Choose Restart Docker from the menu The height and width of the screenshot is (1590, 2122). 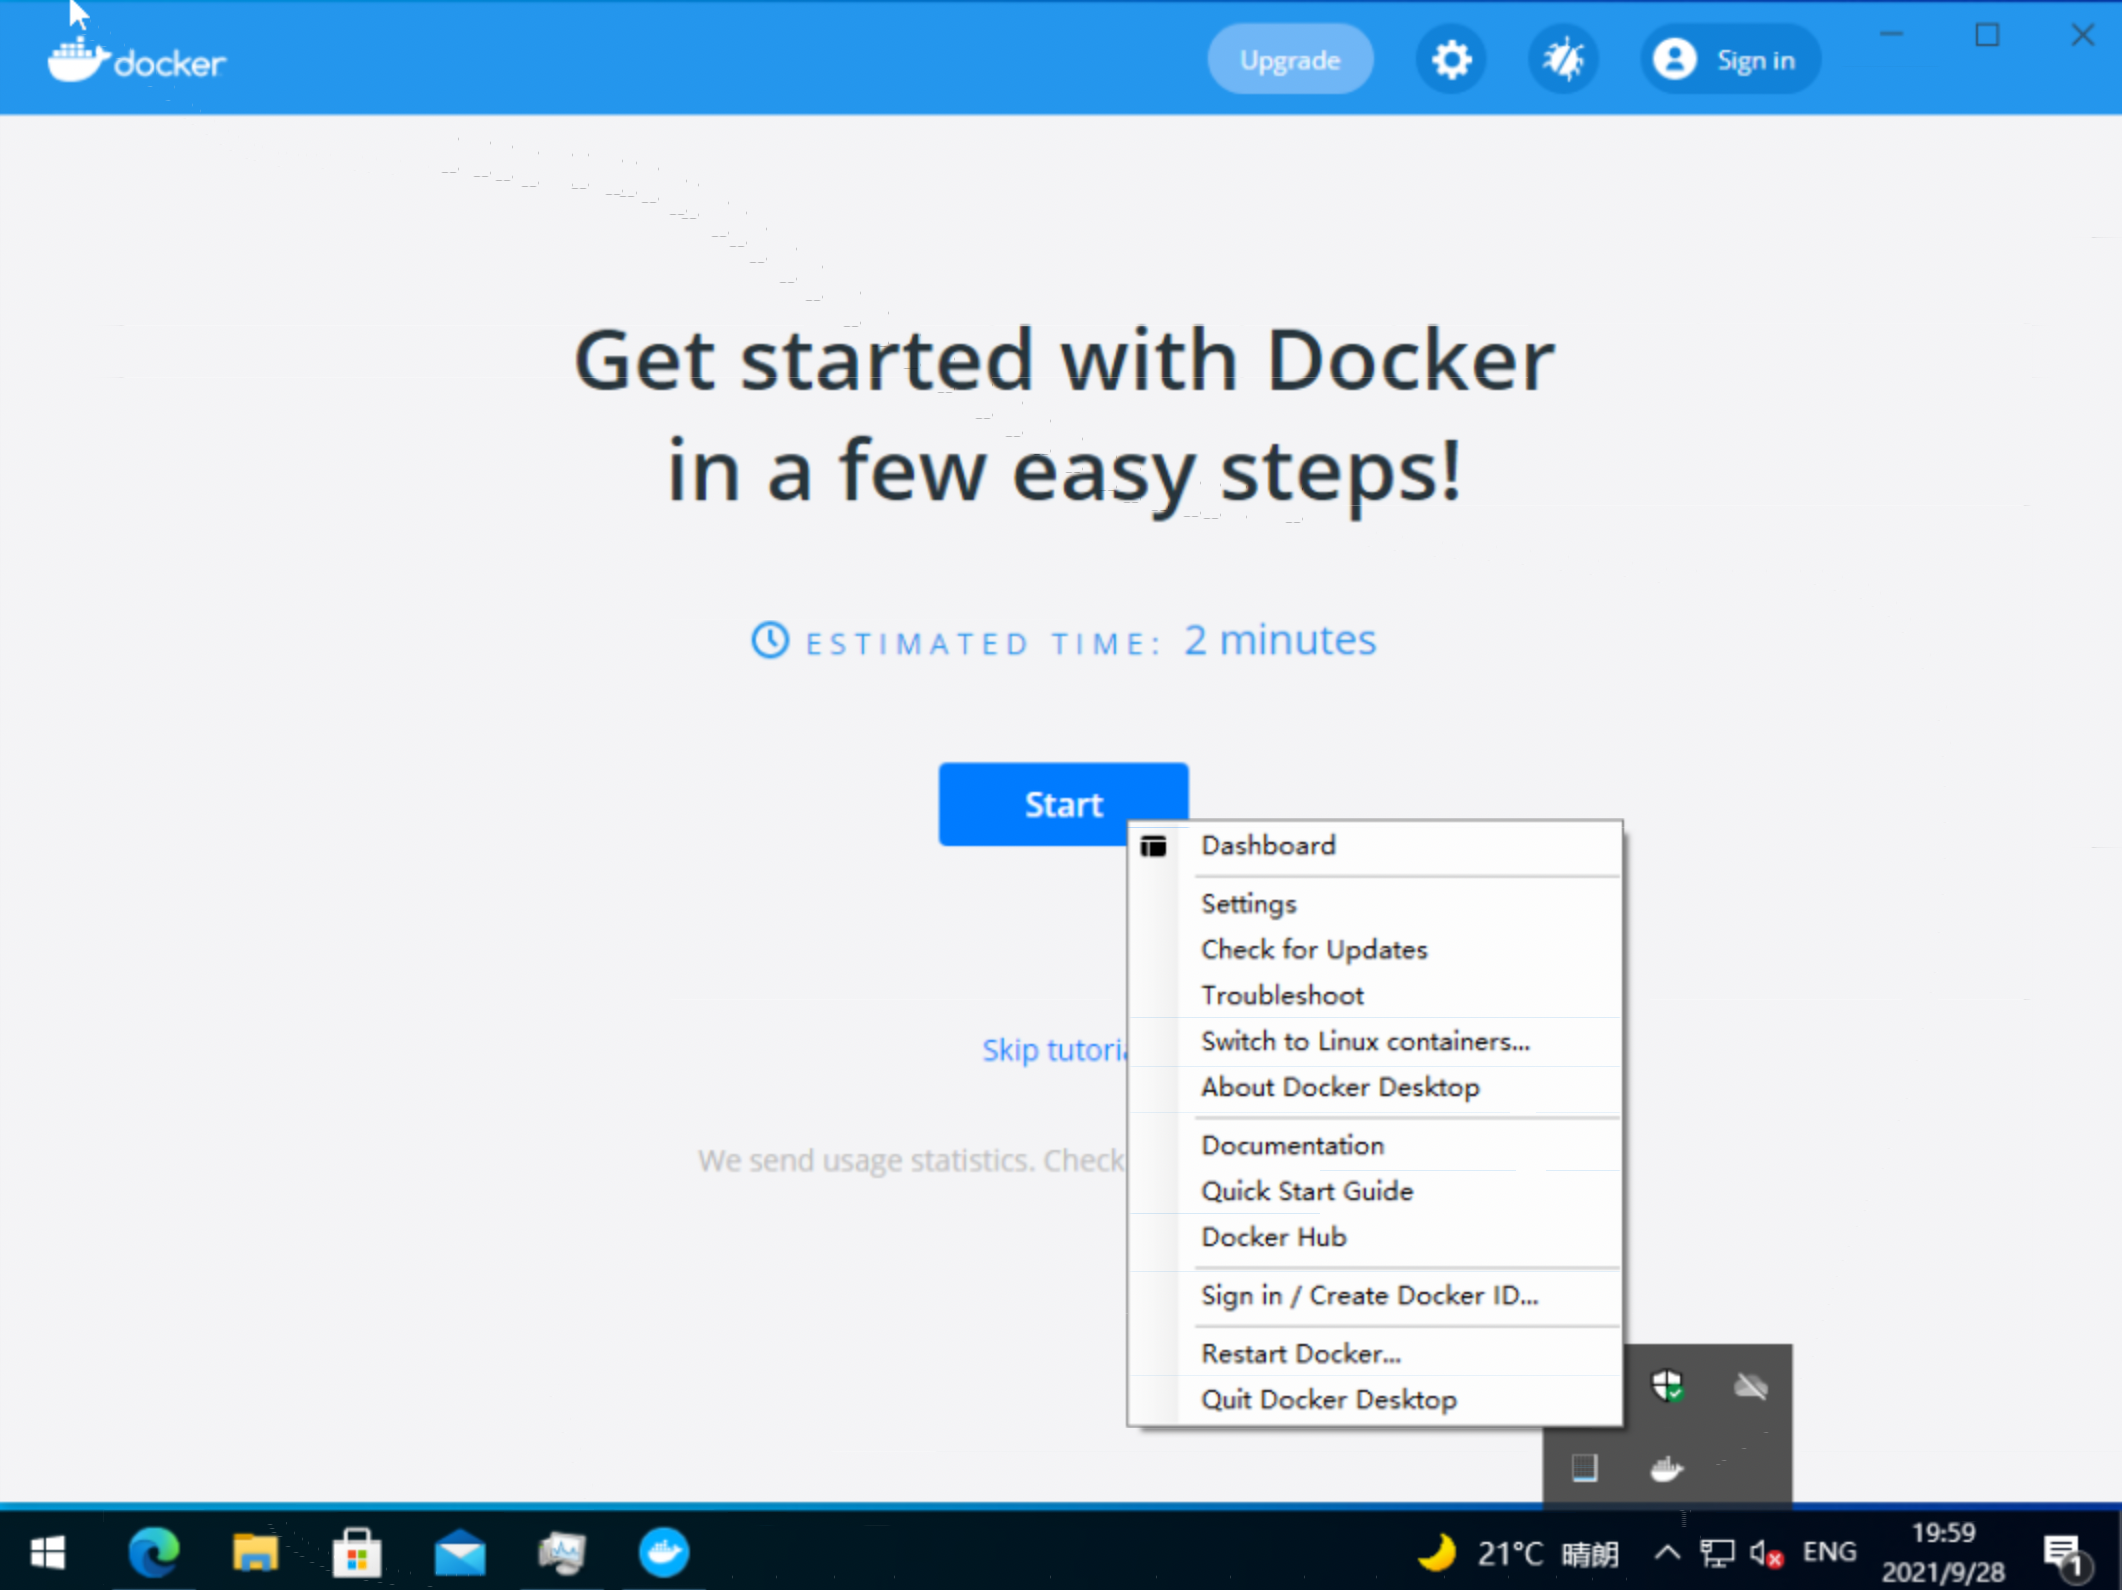pyautogui.click(x=1300, y=1354)
